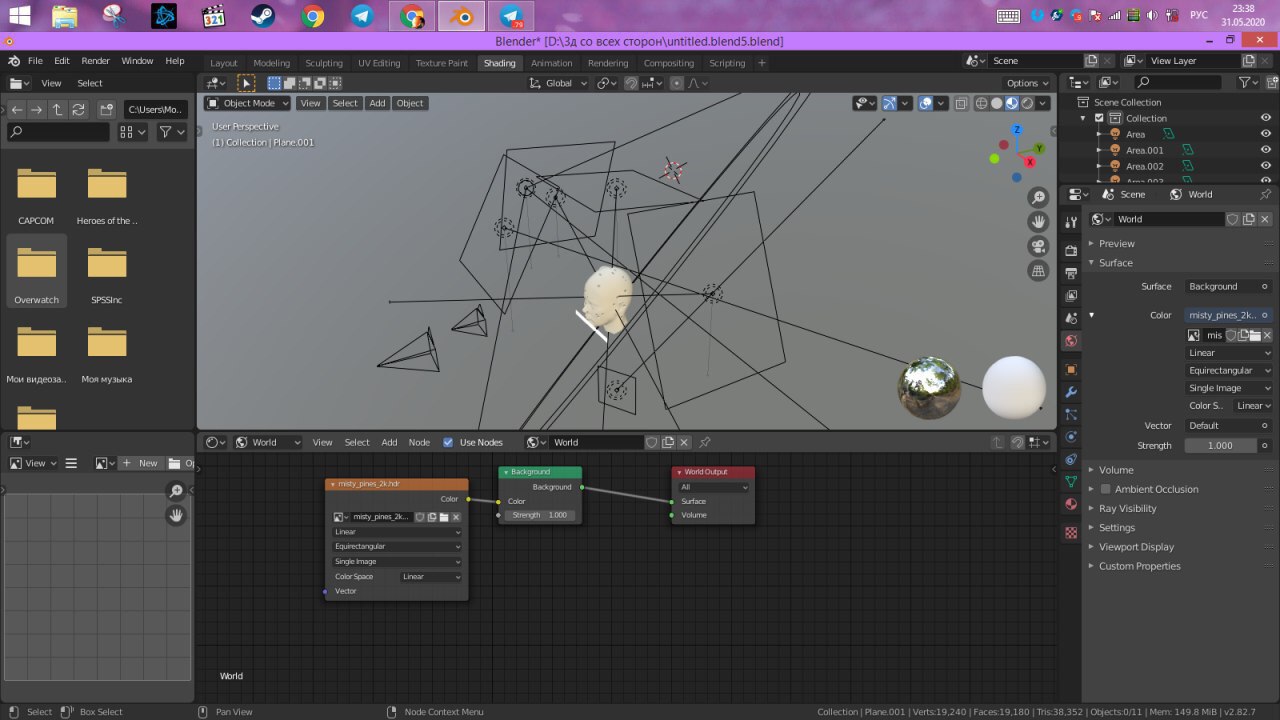The height and width of the screenshot is (720, 1280).
Task: Enable the Use Nodes checkbox
Action: tap(448, 442)
